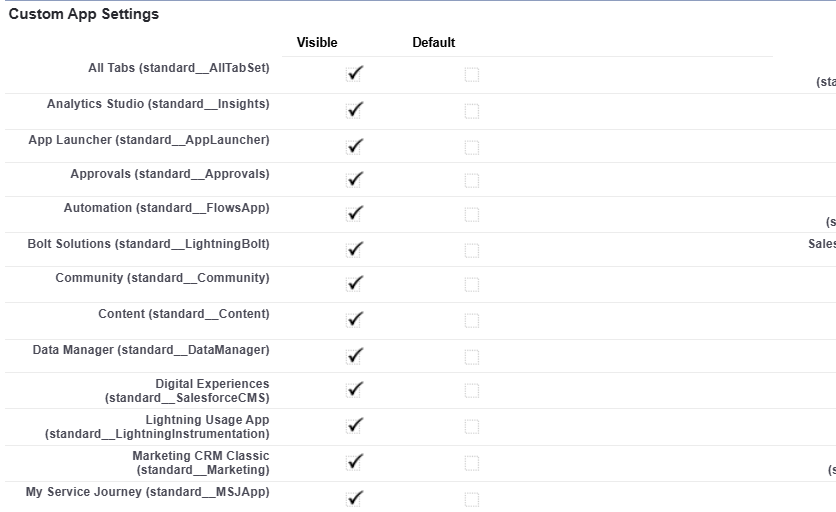Uncheck Data Manager Visible checkbox
Image resolution: width=836 pixels, height=512 pixels.
[x=353, y=357]
